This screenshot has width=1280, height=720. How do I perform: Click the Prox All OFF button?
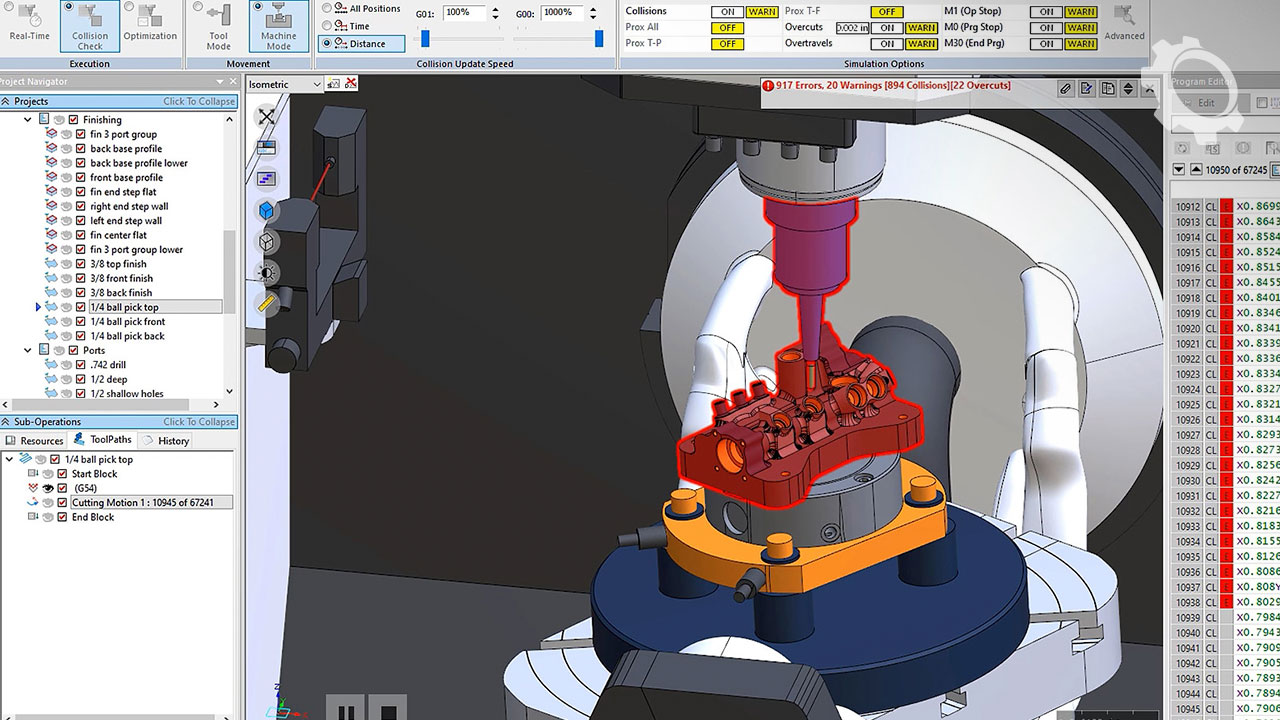[727, 28]
